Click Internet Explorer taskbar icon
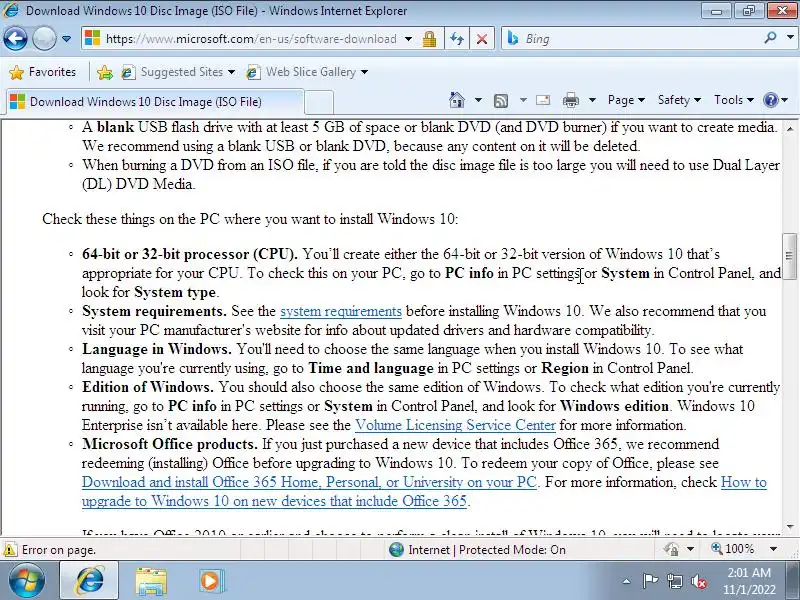Image resolution: width=800 pixels, height=600 pixels. click(x=89, y=581)
